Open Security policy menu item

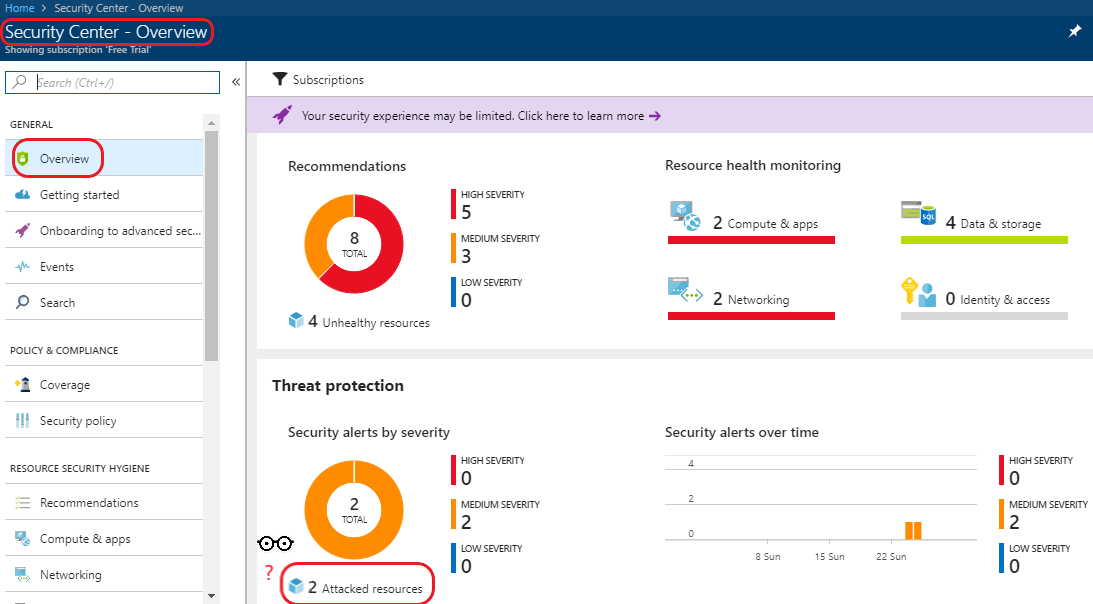pyautogui.click(x=104, y=421)
